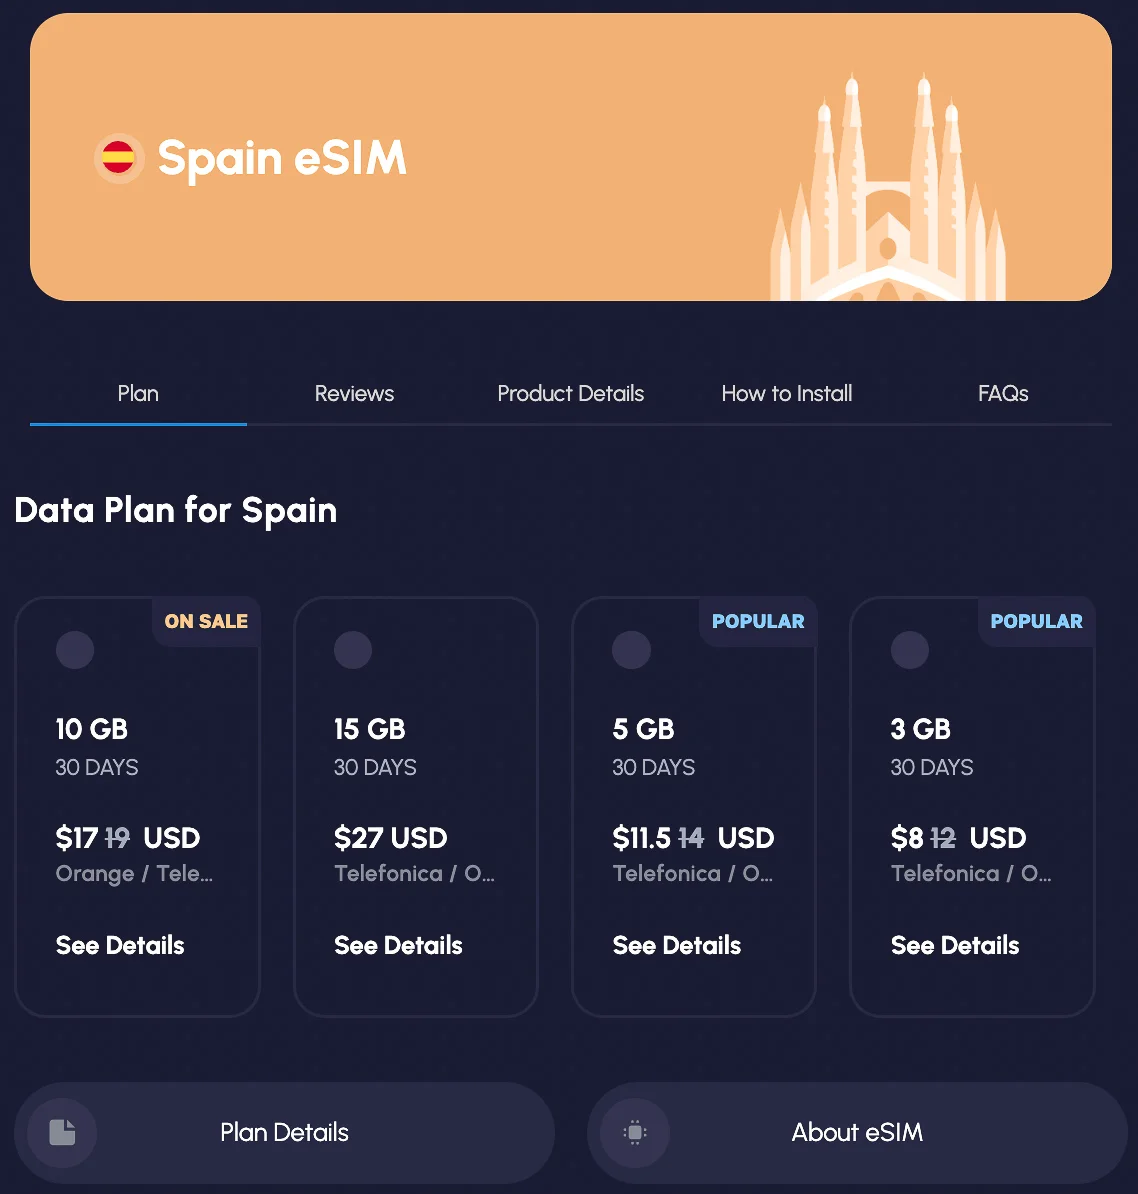1138x1194 pixels.
Task: Click the chip icon beside About eSIM
Action: point(635,1132)
